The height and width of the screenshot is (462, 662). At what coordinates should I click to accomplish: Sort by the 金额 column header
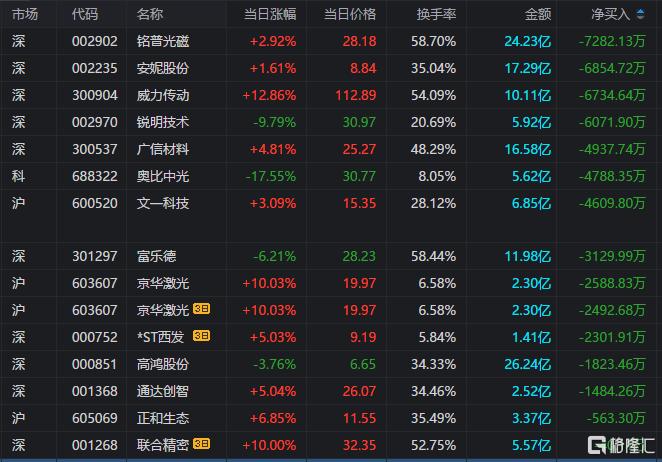pyautogui.click(x=538, y=14)
